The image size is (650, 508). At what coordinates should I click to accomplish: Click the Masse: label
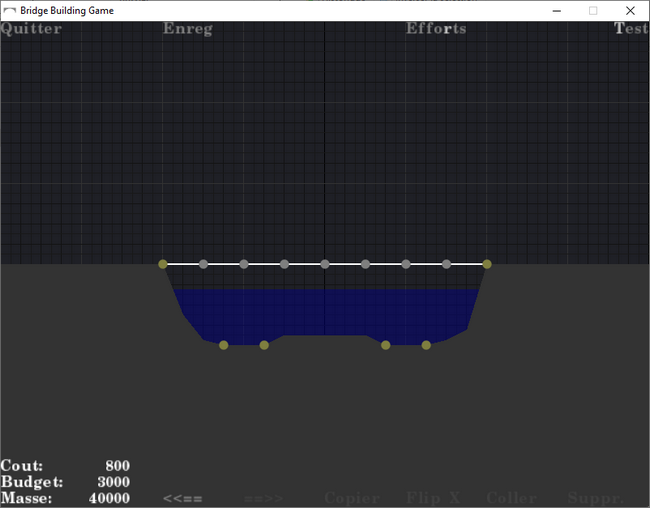pos(27,498)
